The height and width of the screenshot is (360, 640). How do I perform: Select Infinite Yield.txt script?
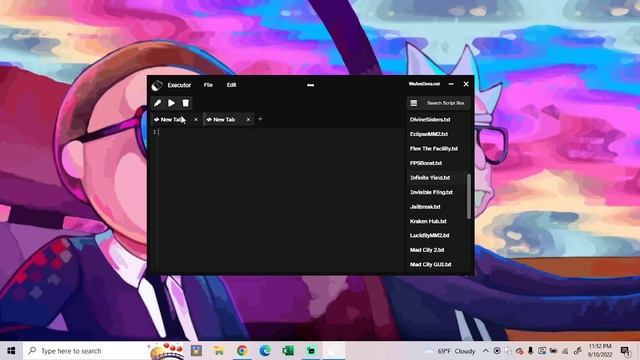point(430,178)
